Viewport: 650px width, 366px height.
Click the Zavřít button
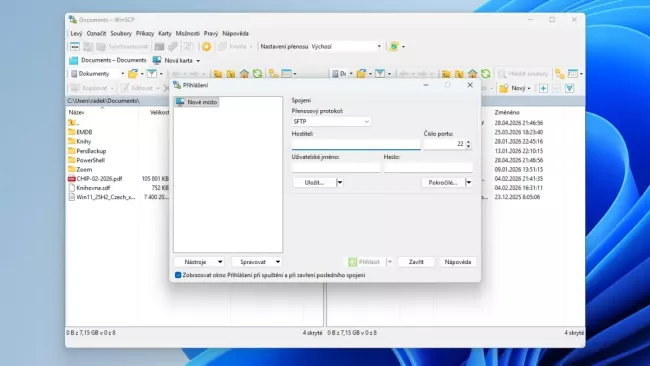click(416, 262)
